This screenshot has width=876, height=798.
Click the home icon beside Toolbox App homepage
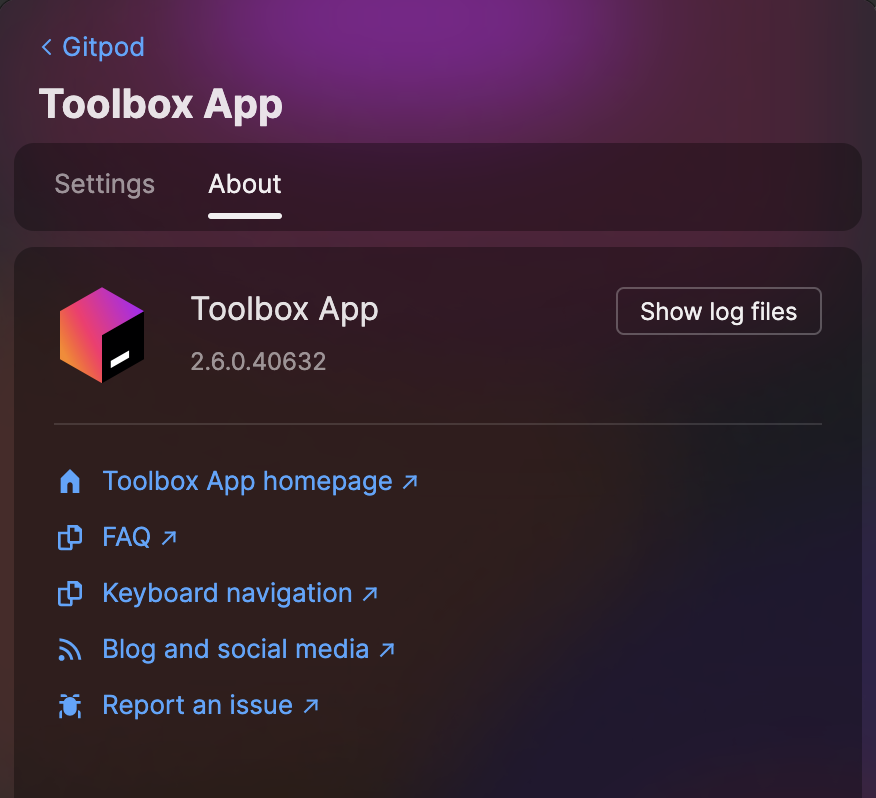click(x=70, y=481)
